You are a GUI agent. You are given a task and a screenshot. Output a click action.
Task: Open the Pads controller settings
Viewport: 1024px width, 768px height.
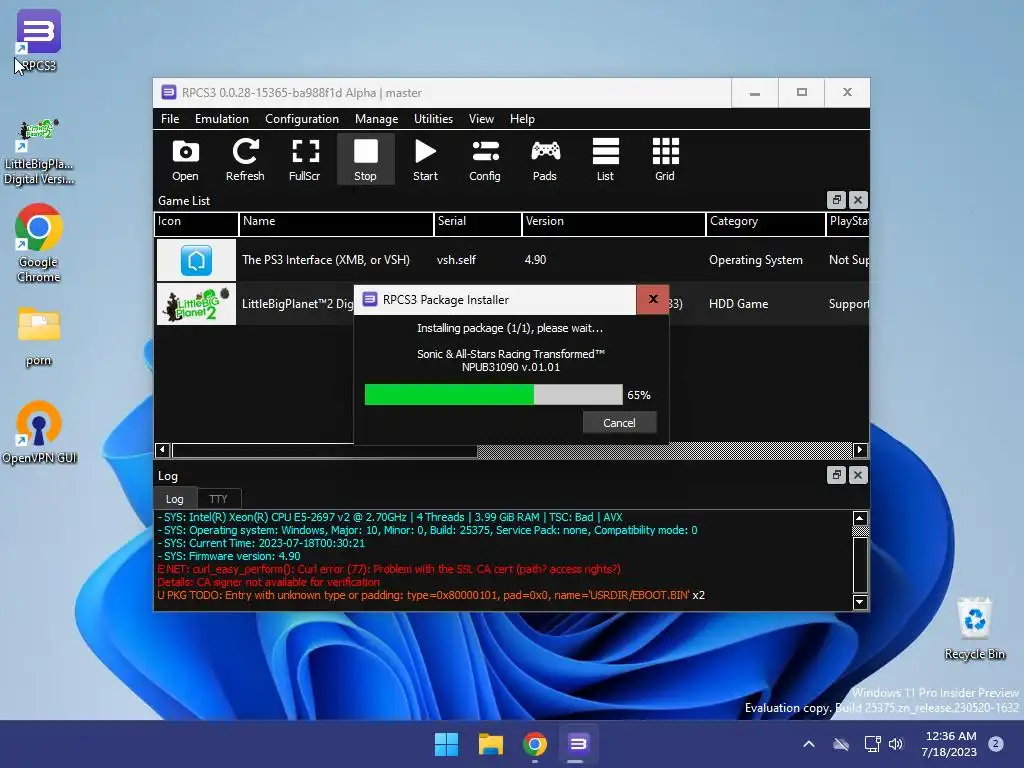tap(545, 159)
